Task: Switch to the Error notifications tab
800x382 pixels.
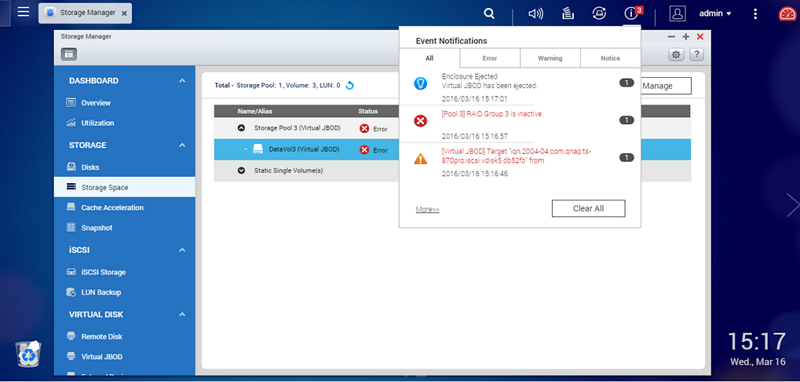Action: (x=490, y=58)
